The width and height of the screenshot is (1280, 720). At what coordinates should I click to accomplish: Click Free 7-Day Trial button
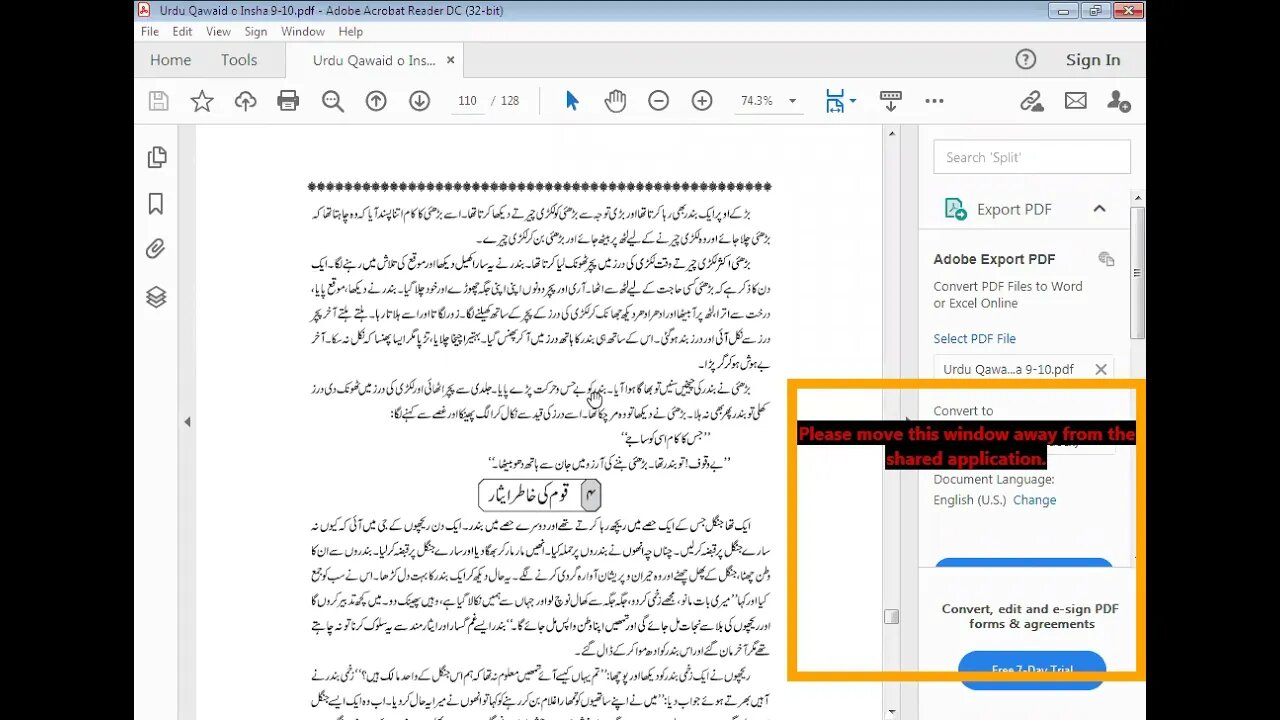[1032, 670]
